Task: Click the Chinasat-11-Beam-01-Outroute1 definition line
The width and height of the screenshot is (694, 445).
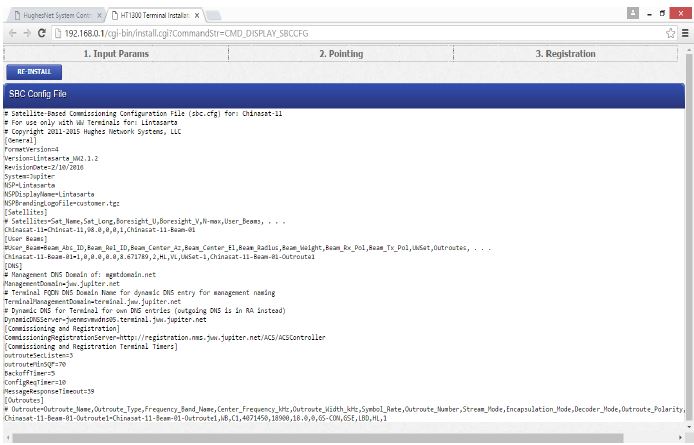Action: point(195,418)
